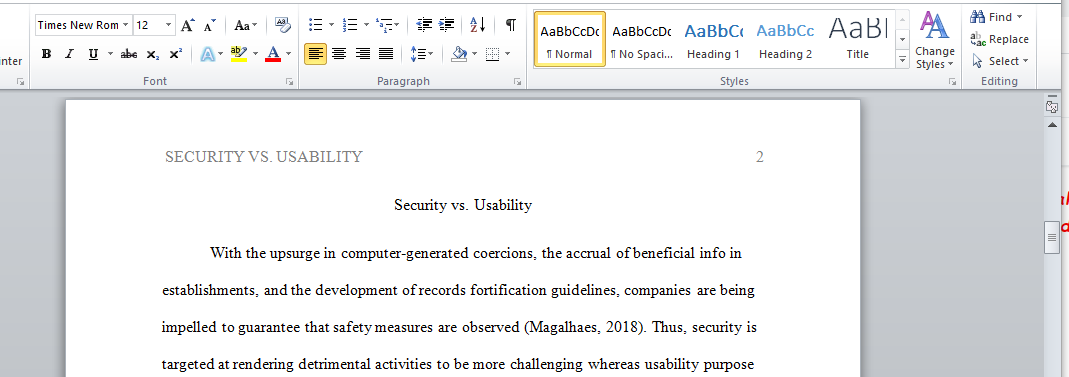This screenshot has width=1069, height=377.
Task: Center the paragraph text
Action: coord(339,54)
